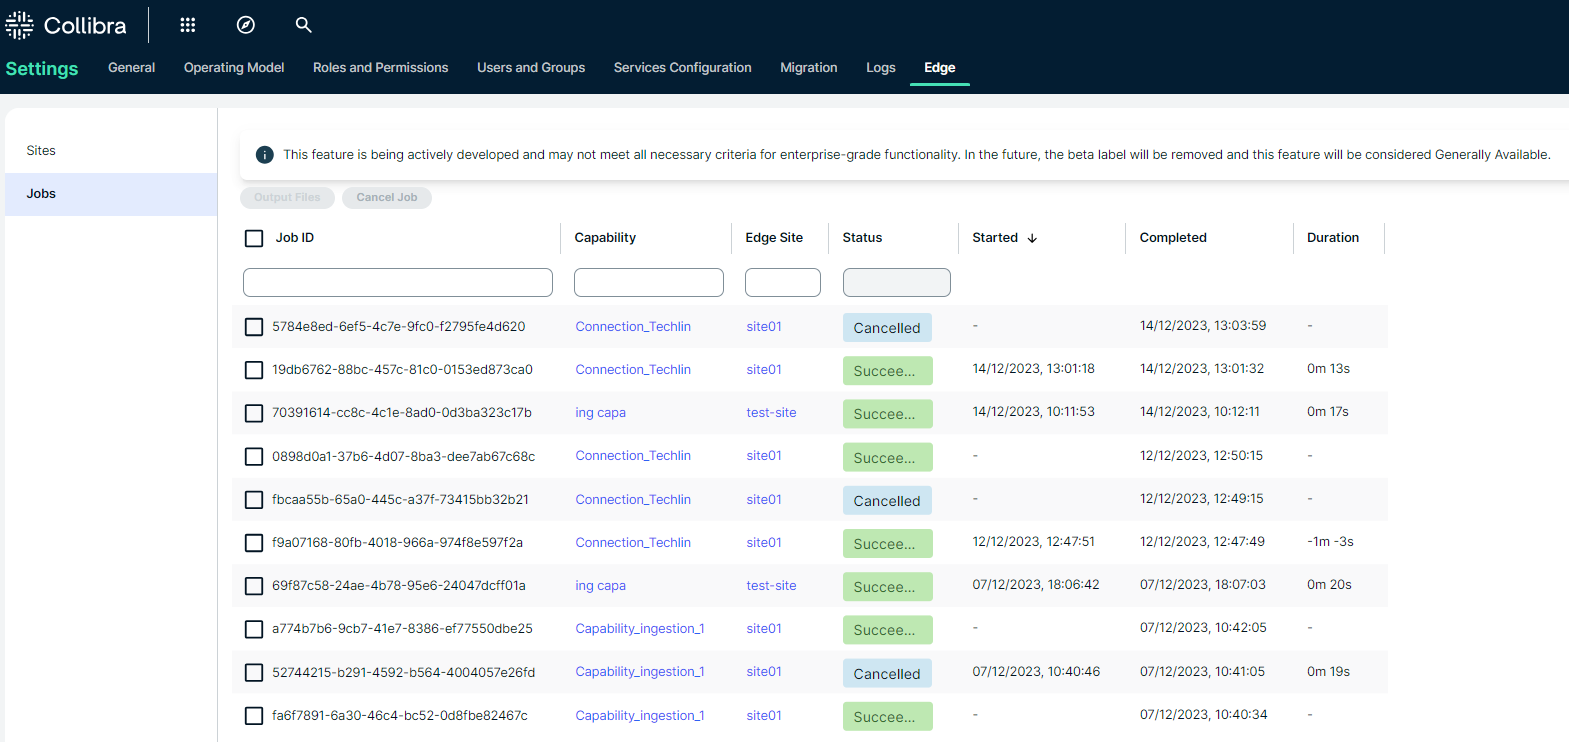
Task: Tick the checkbox for job fa6f7891
Action: [254, 716]
